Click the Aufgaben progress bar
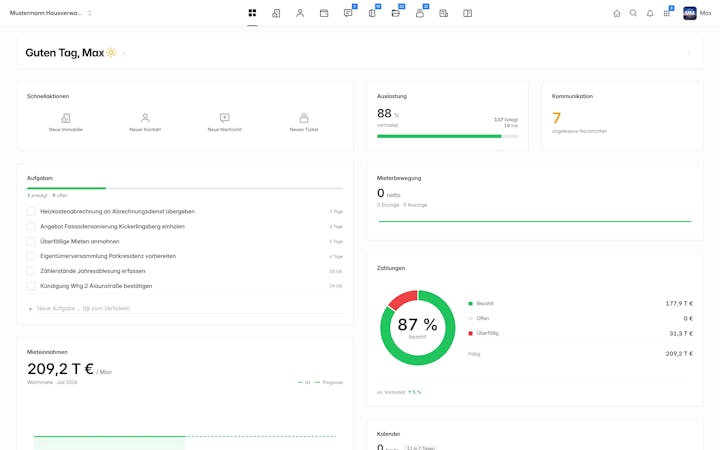Screen dimensions: 720x450 tap(185, 188)
